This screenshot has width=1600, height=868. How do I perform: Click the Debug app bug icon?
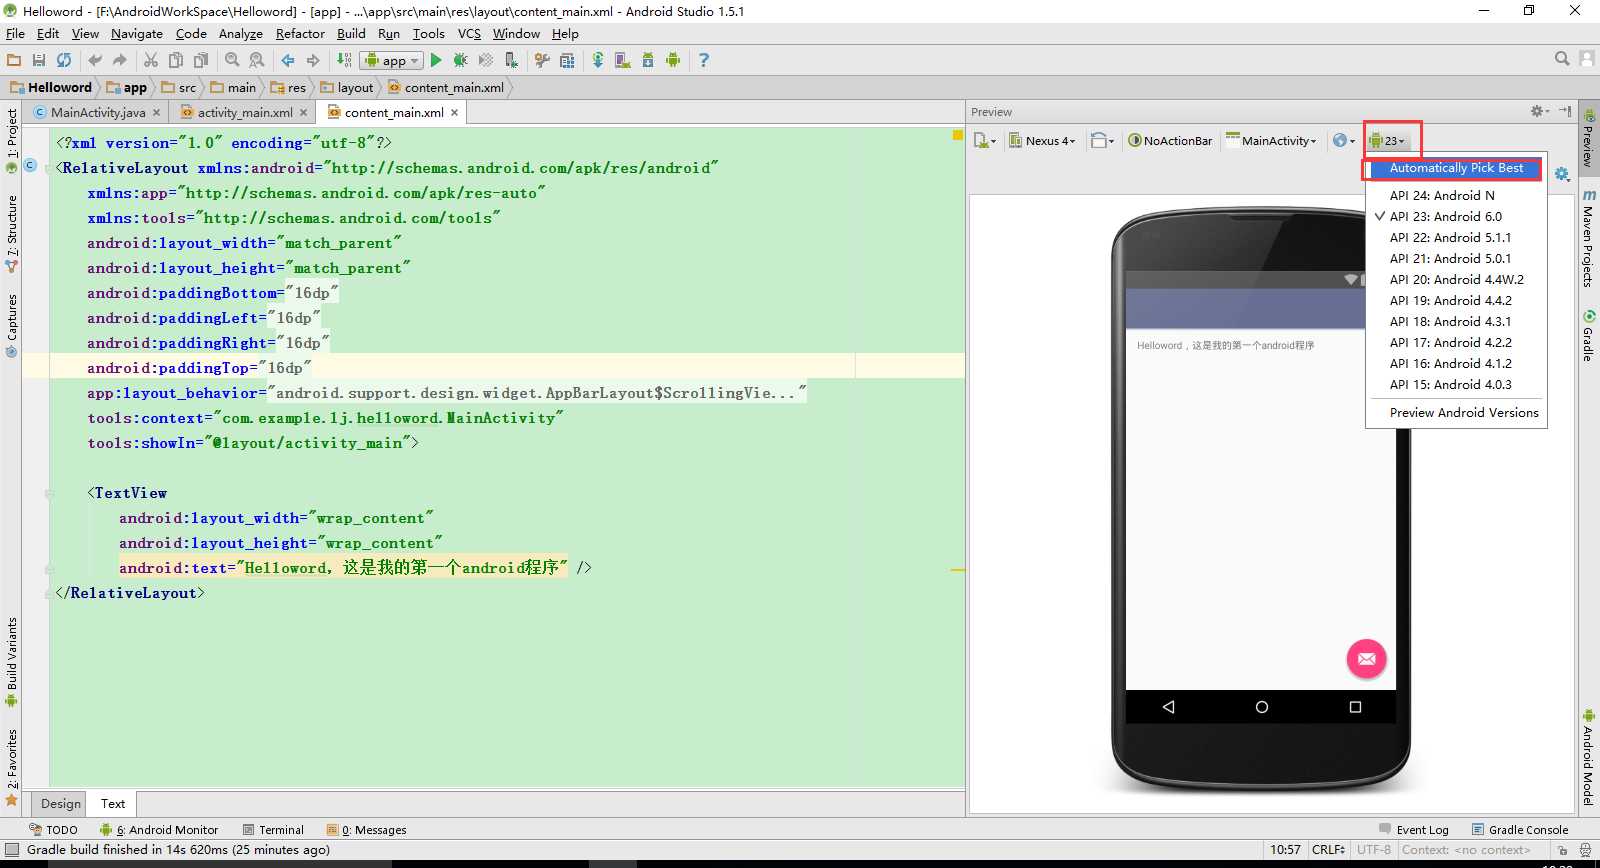(x=461, y=60)
